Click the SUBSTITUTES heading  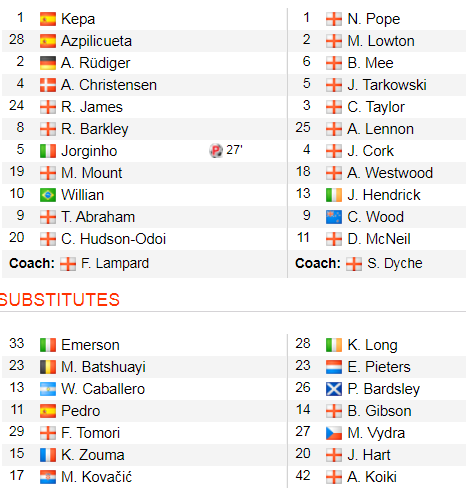(59, 300)
